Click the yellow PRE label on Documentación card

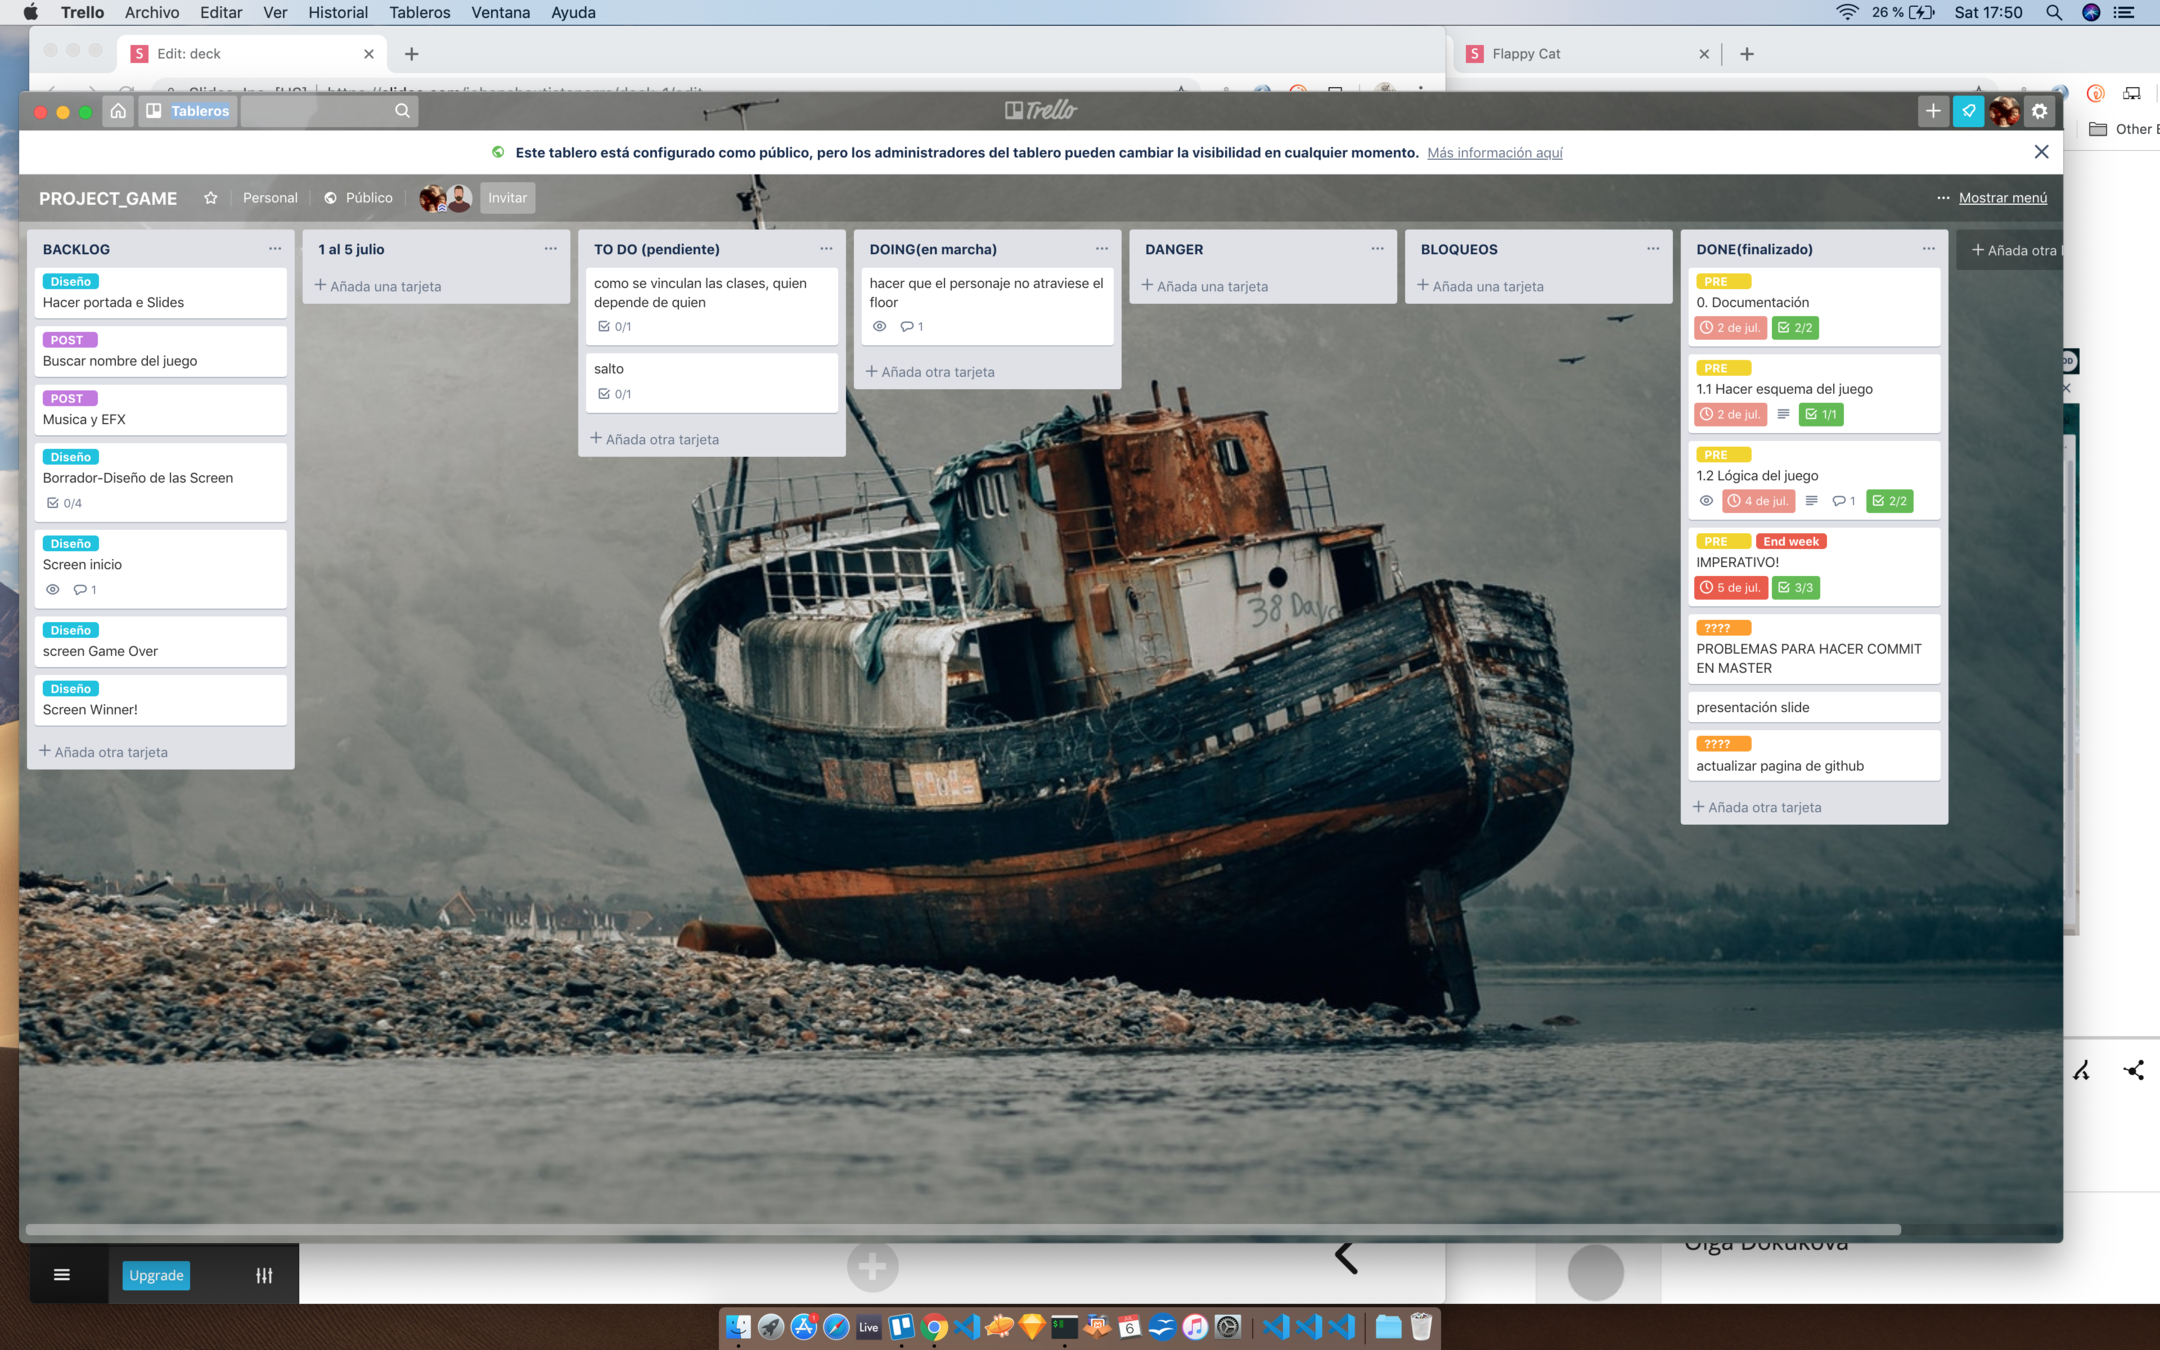[1722, 282]
